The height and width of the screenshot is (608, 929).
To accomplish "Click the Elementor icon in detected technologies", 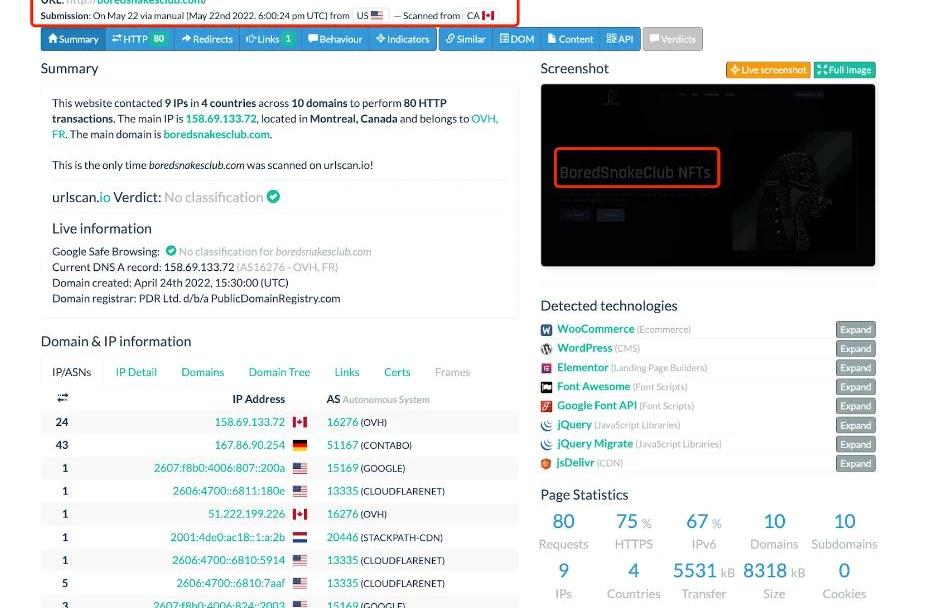I will click(x=546, y=368).
